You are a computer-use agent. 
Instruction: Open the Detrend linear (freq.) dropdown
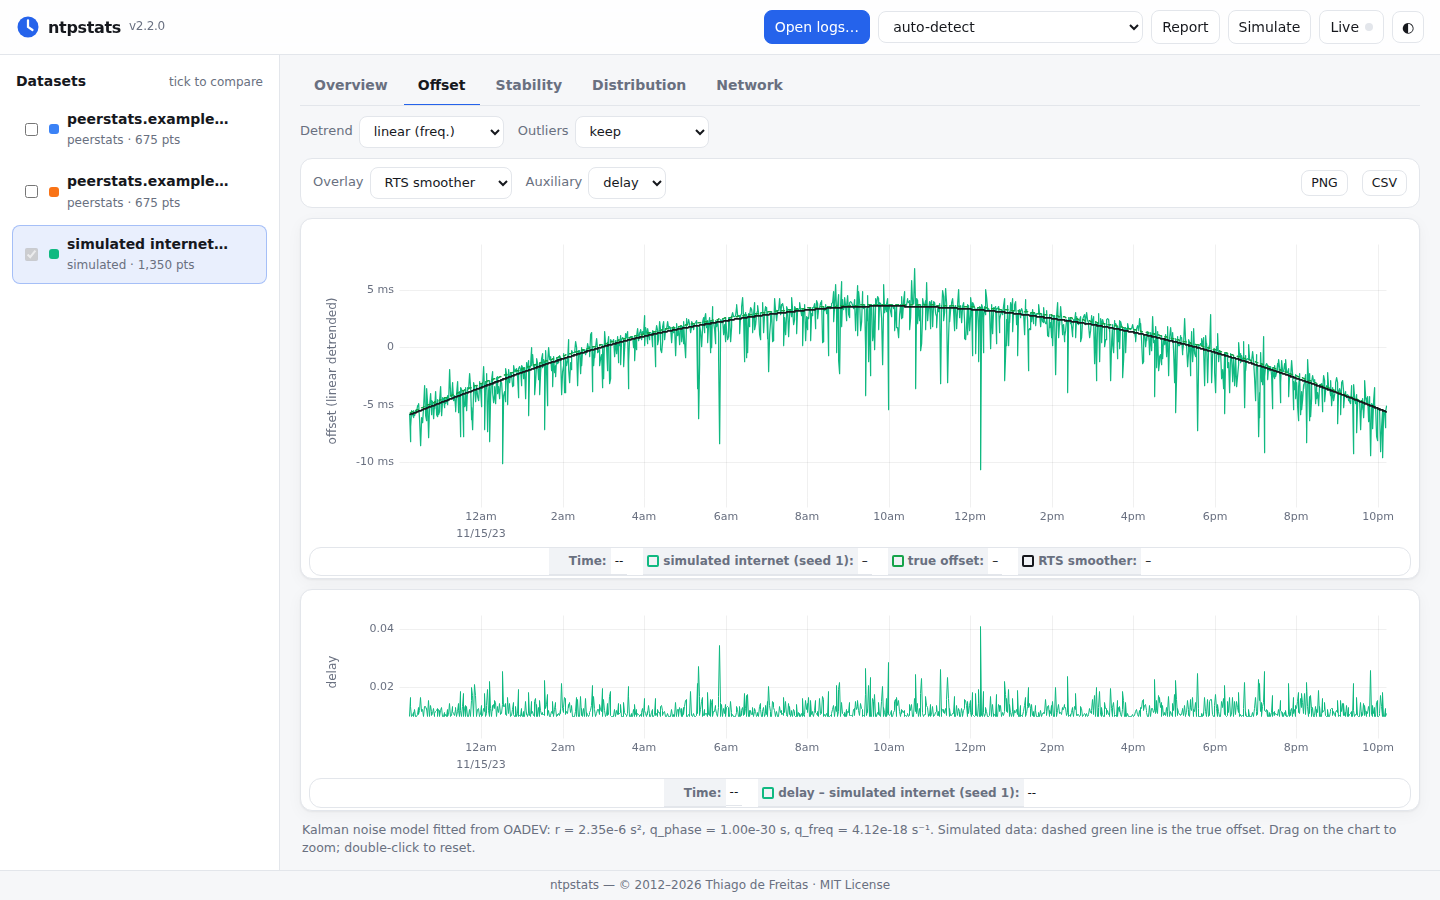pos(431,132)
